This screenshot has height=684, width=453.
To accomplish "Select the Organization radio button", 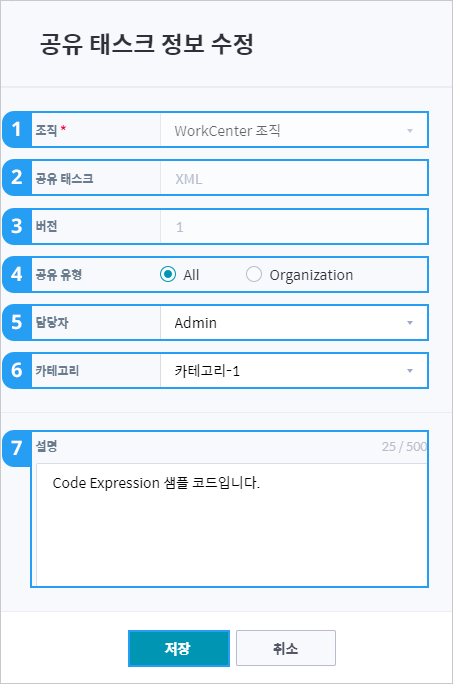I will 254,274.
